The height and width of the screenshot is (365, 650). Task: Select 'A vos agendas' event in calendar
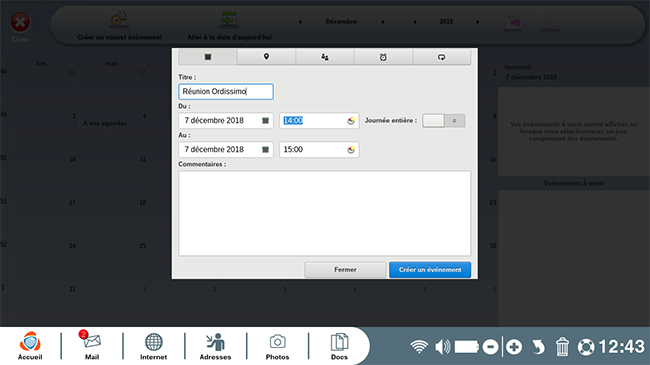click(105, 123)
